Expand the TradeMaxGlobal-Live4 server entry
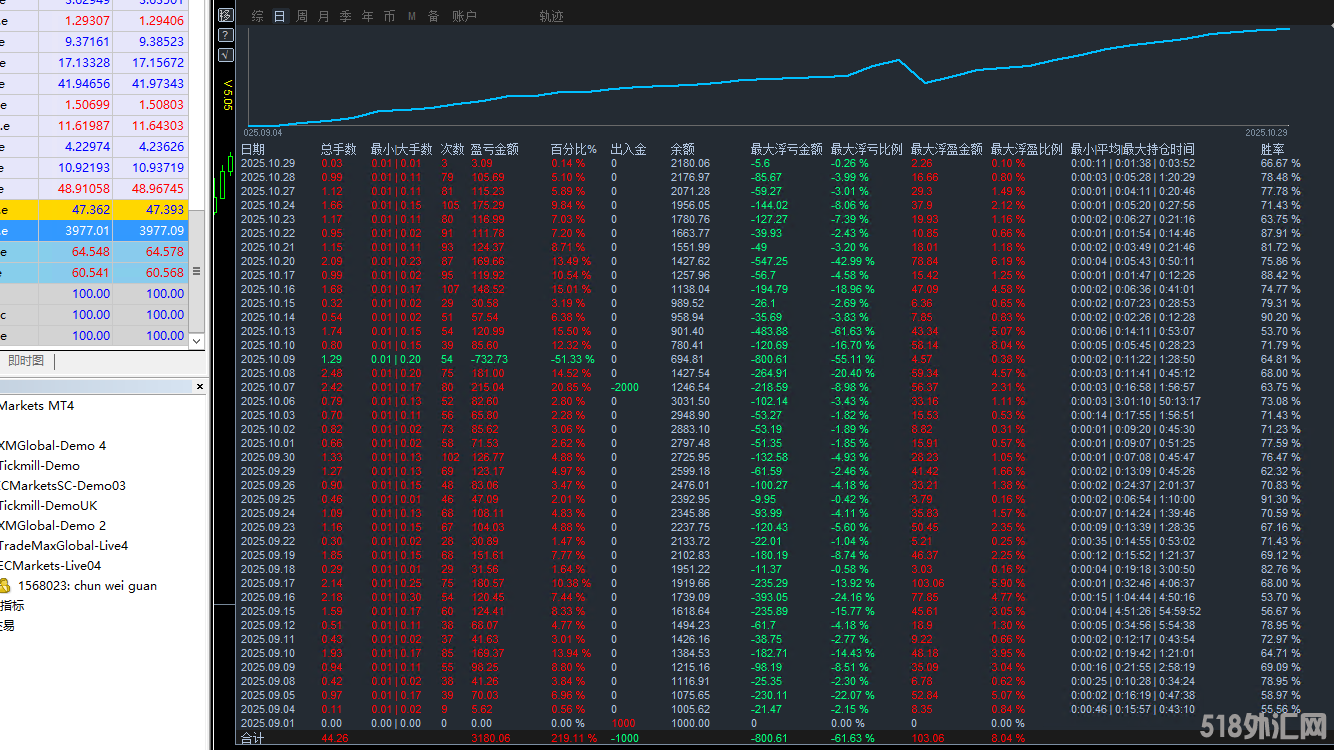1334x750 pixels. 64,546
